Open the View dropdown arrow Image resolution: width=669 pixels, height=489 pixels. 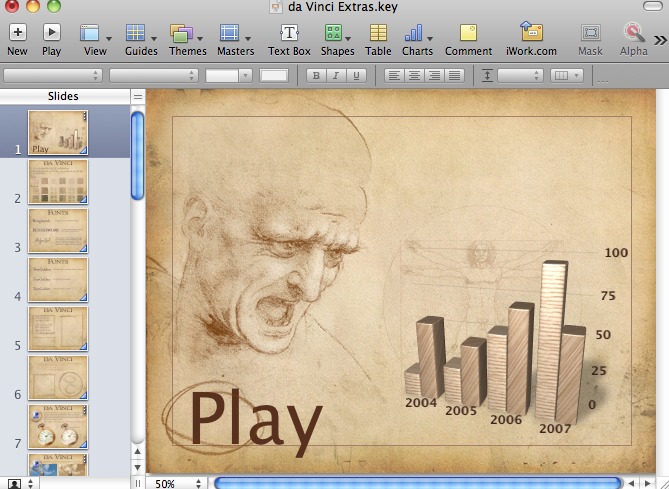pyautogui.click(x=109, y=39)
